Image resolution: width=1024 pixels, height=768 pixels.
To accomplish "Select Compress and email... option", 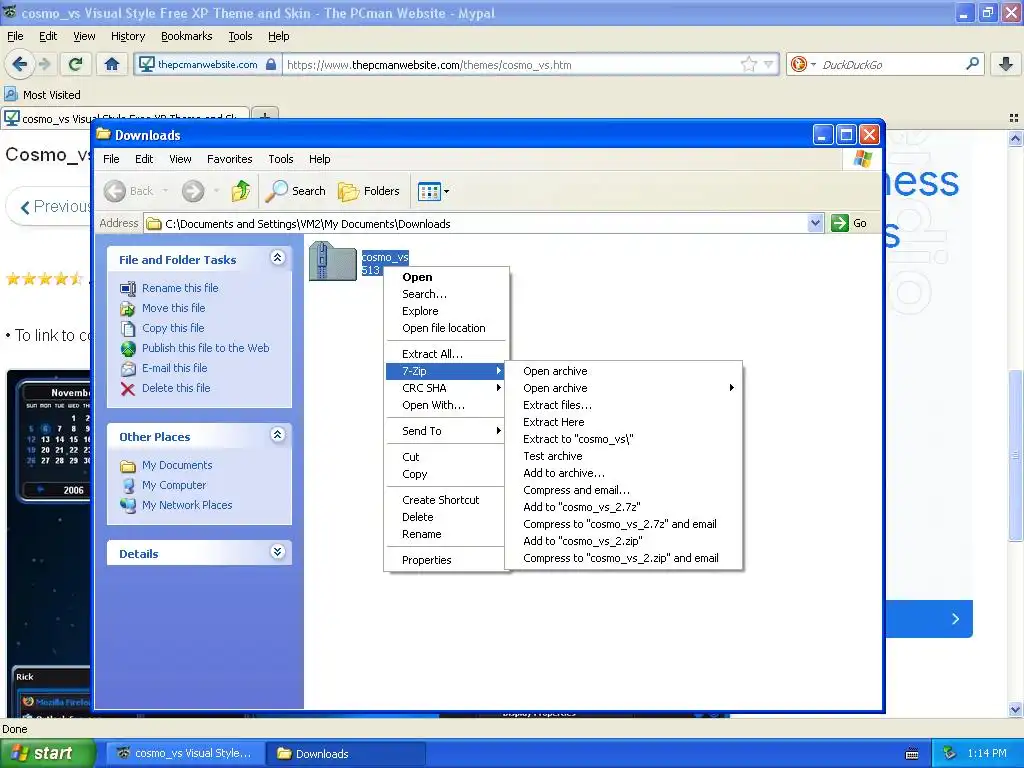I will 624,490.
